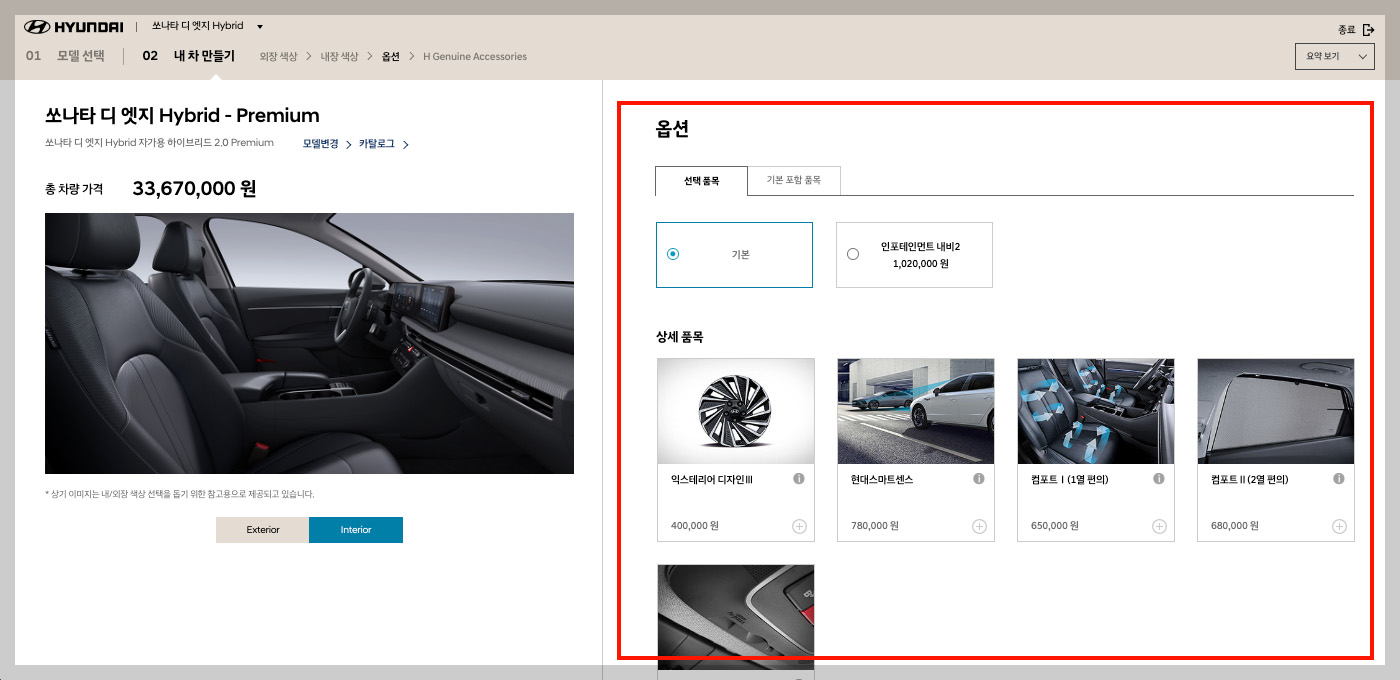
Task: Click the 컴포트 I seat image
Action: (1096, 411)
